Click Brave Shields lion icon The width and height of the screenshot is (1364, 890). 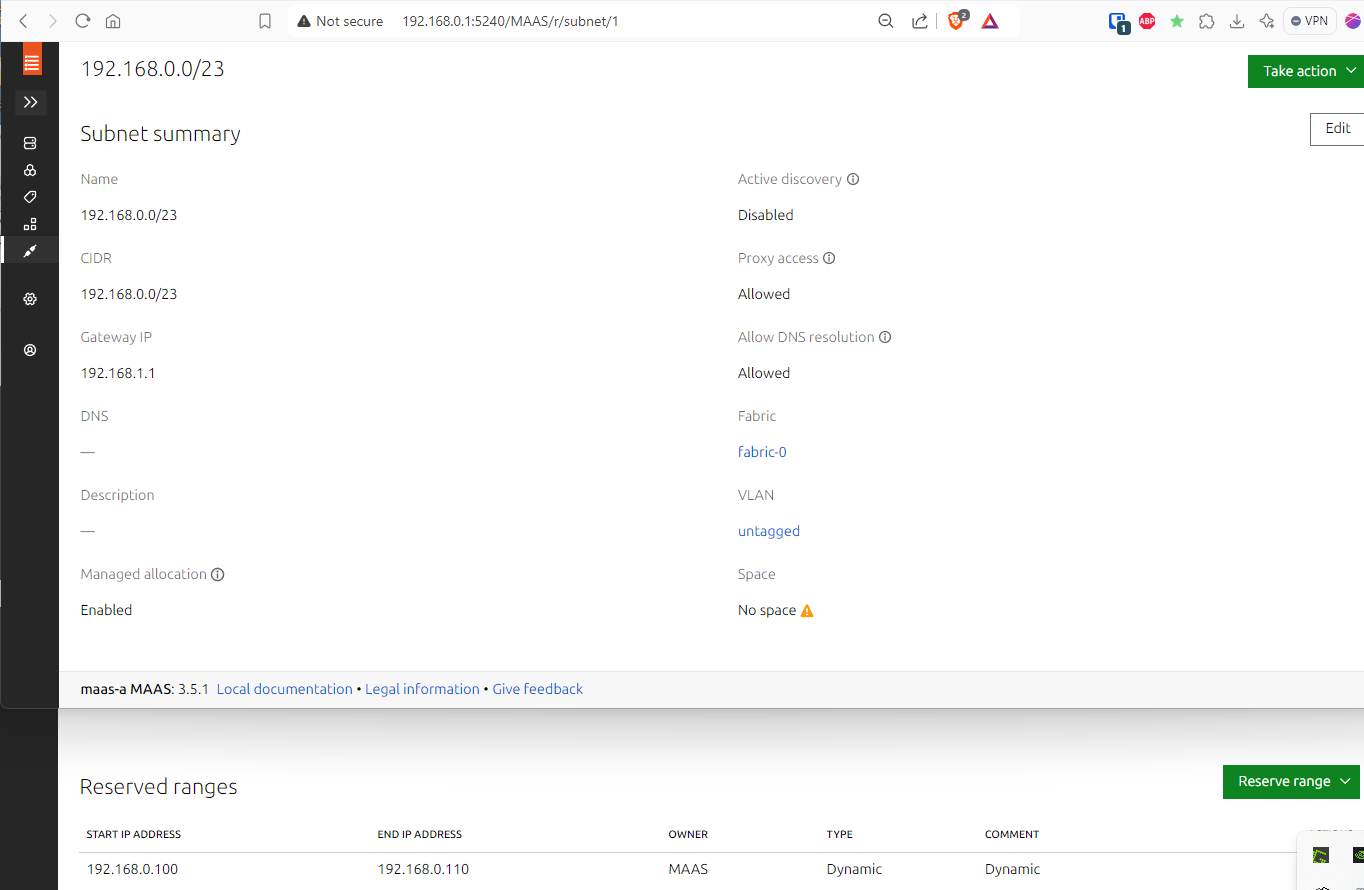pos(956,21)
